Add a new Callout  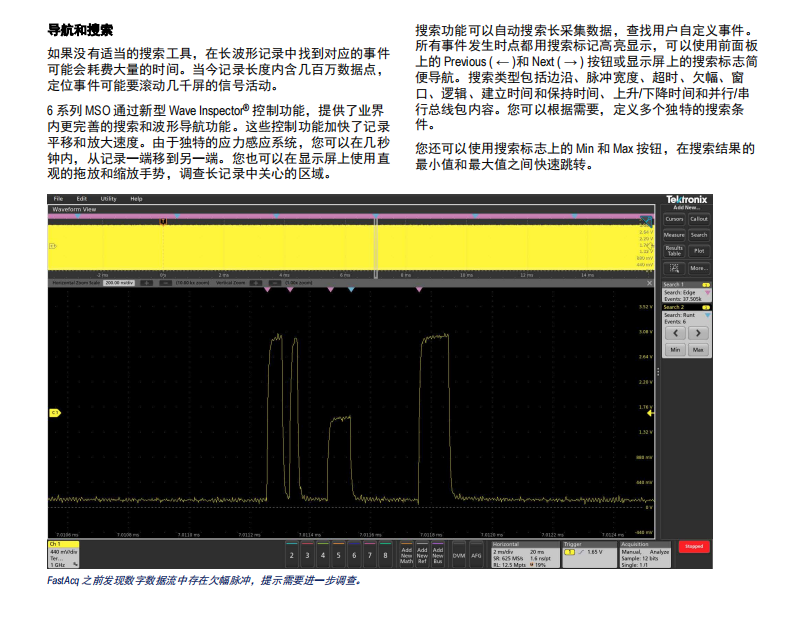click(x=699, y=219)
